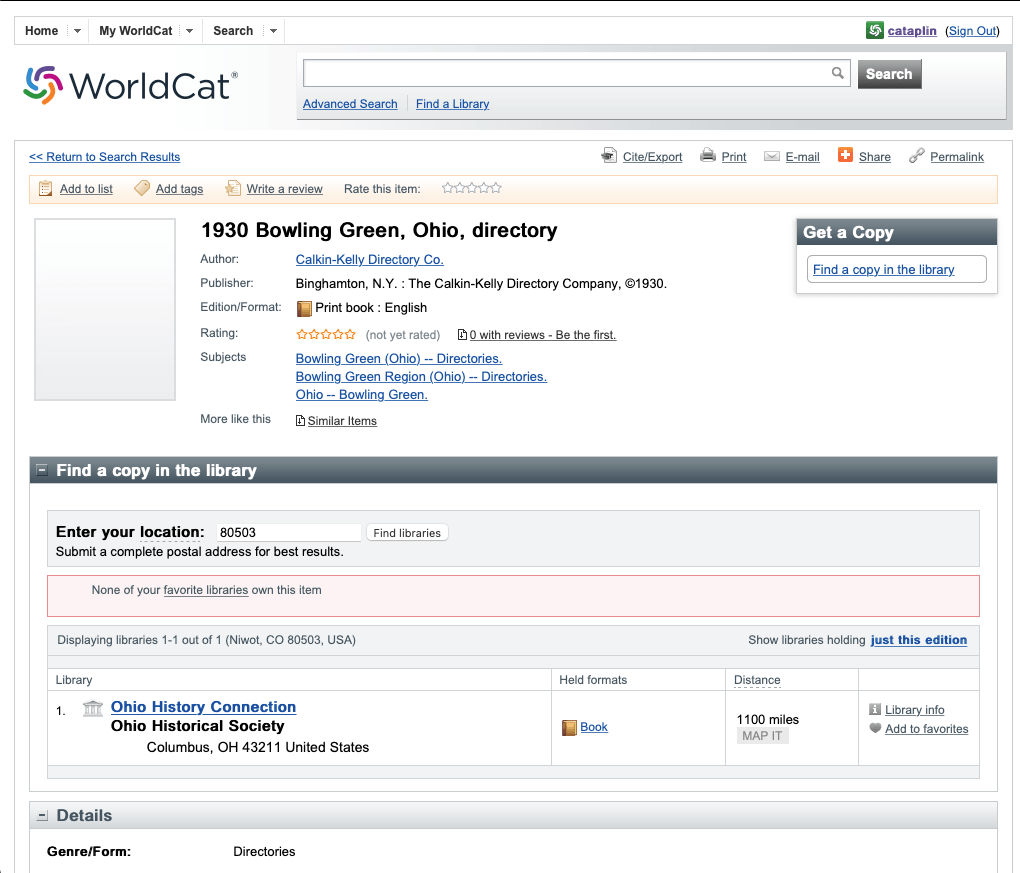Collapse the Details section
1020x873 pixels.
click(x=42, y=816)
